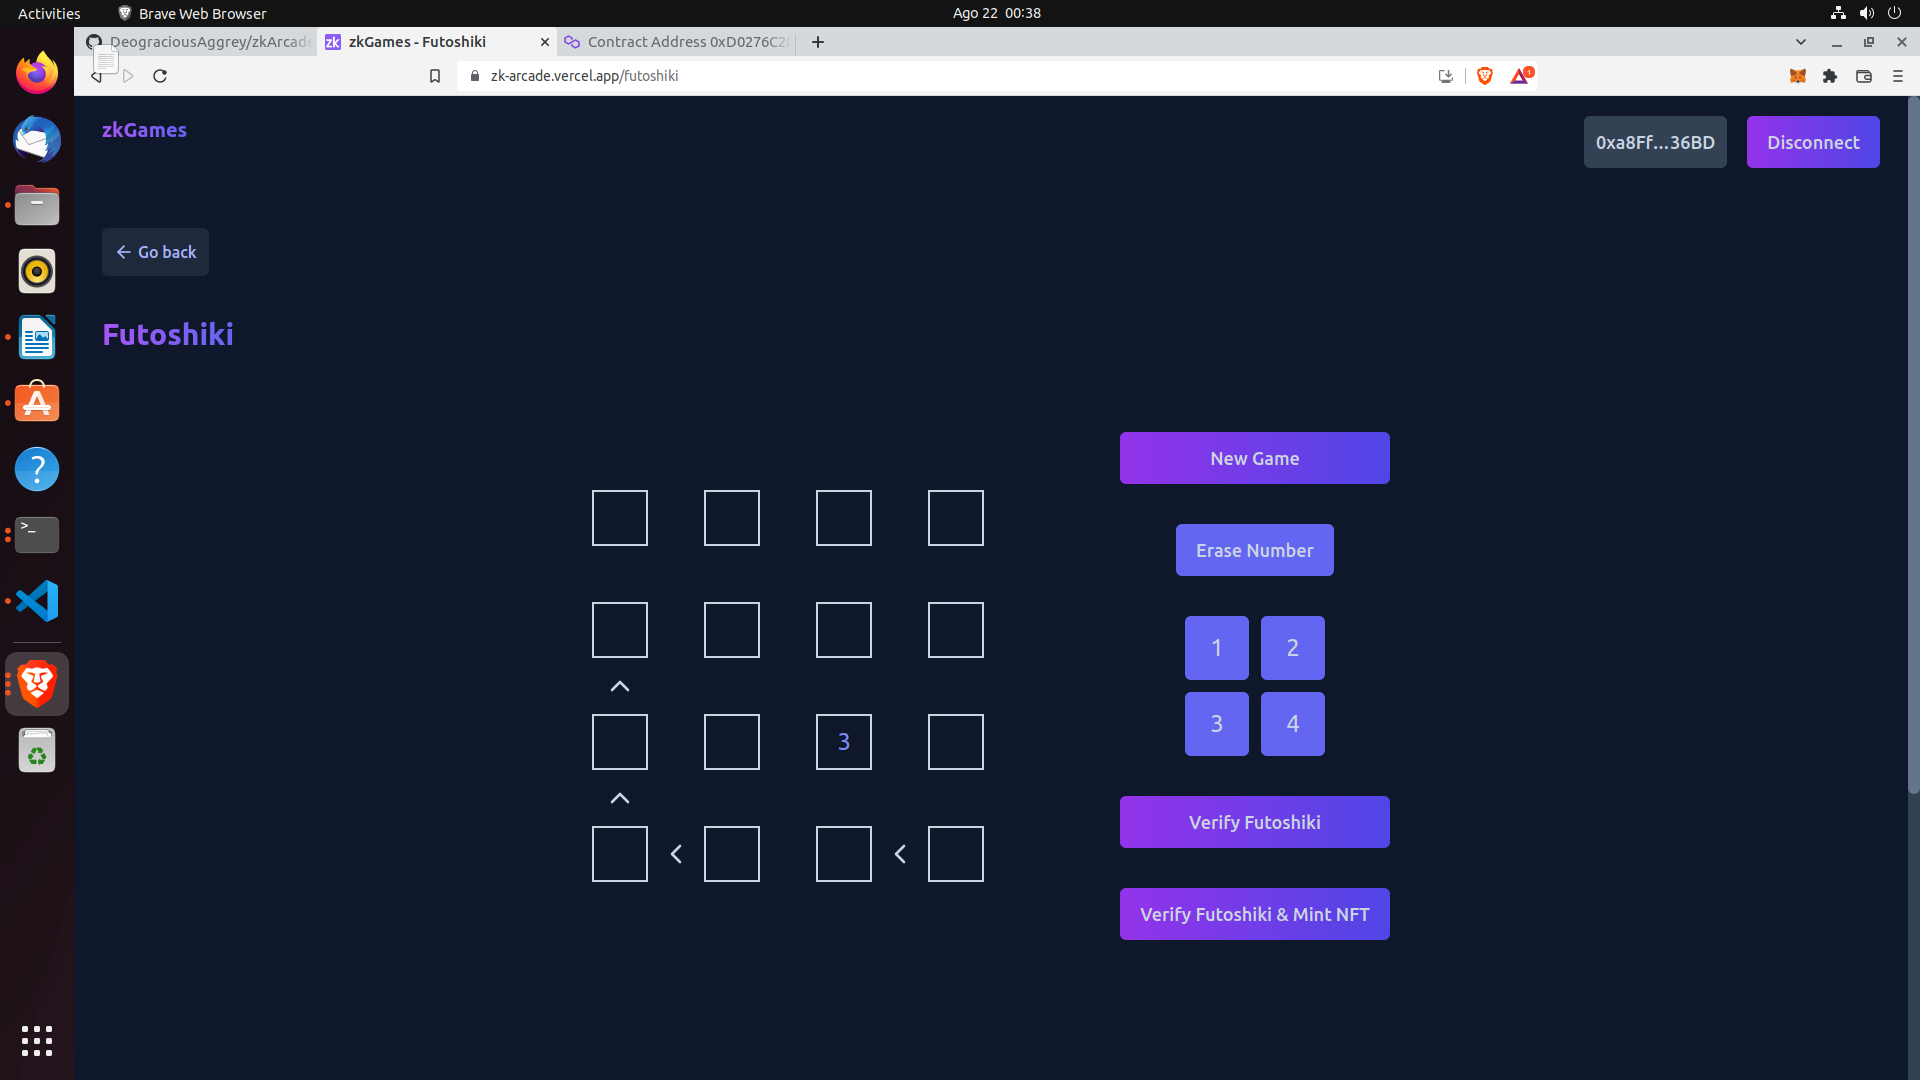Open the system status menu
Image resolution: width=1920 pixels, height=1080 pixels.
click(1866, 13)
